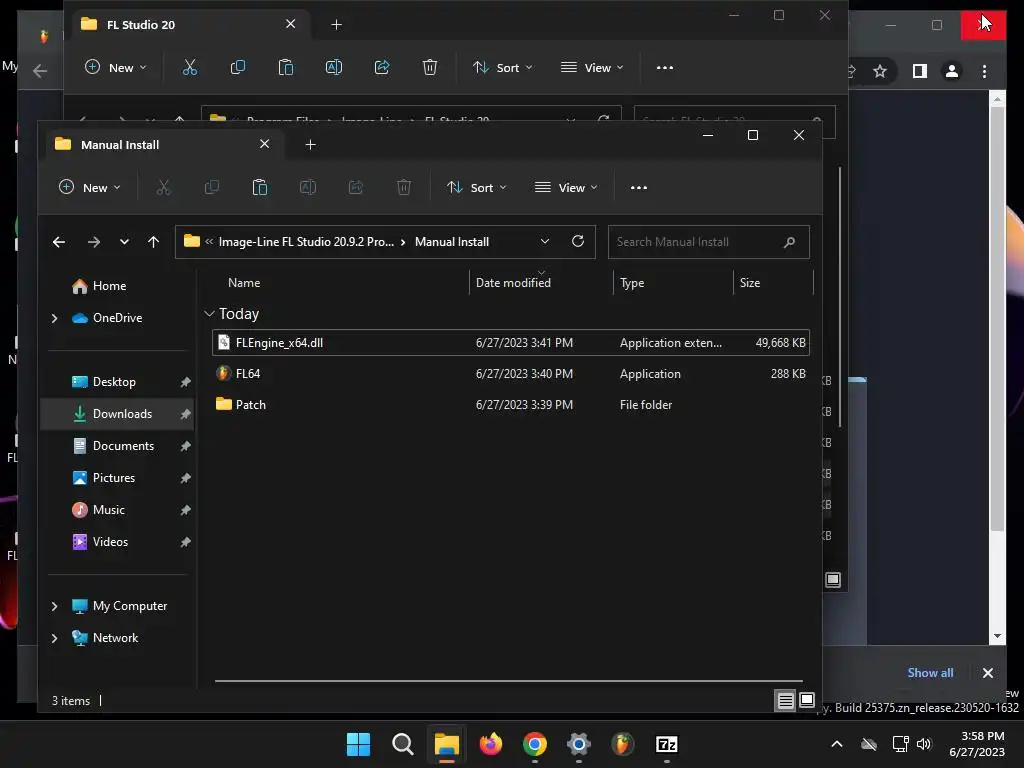Viewport: 1024px width, 768px height.
Task: Open Chrome profile icon
Action: coord(952,71)
